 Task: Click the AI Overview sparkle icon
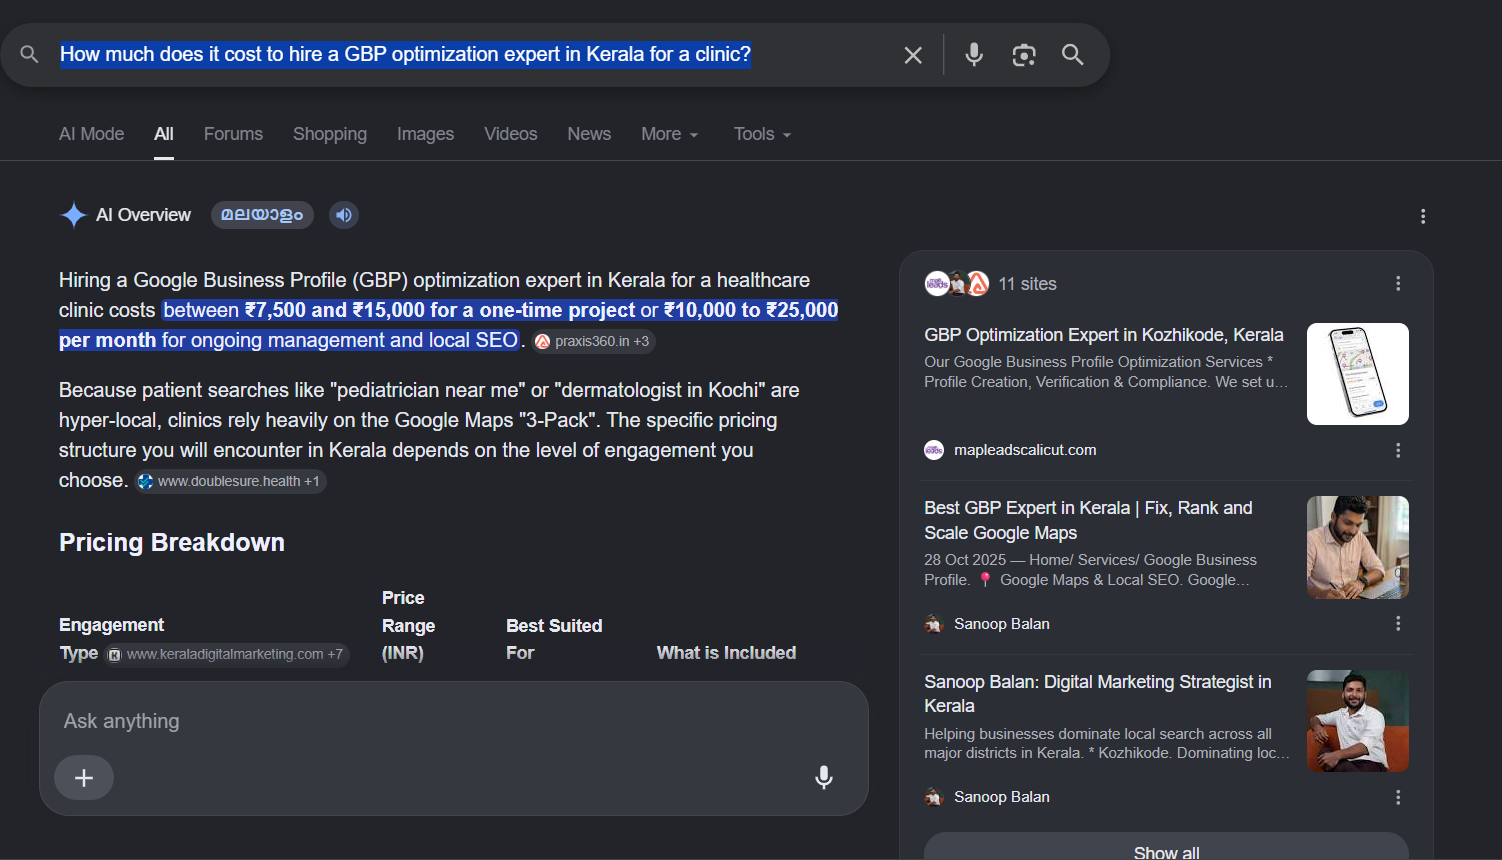tap(73, 215)
